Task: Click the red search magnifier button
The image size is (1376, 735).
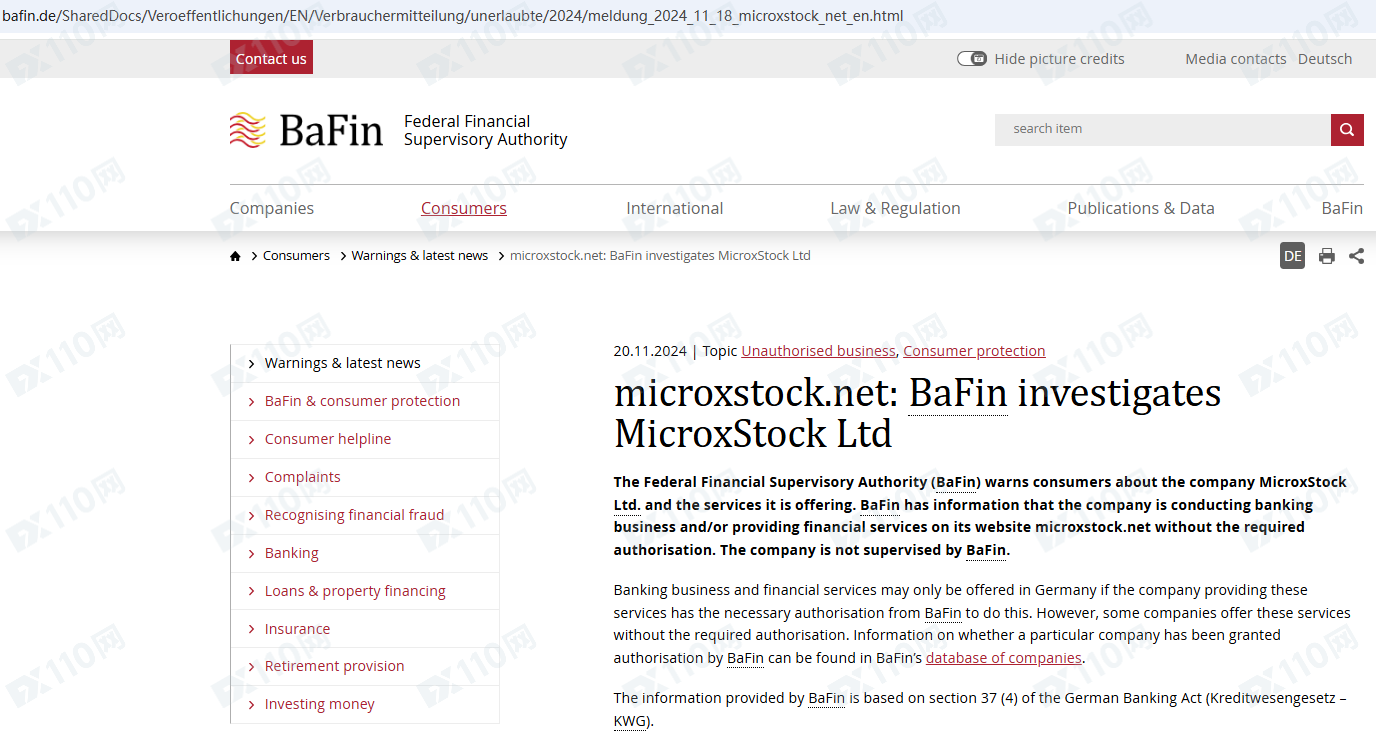Action: point(1347,129)
